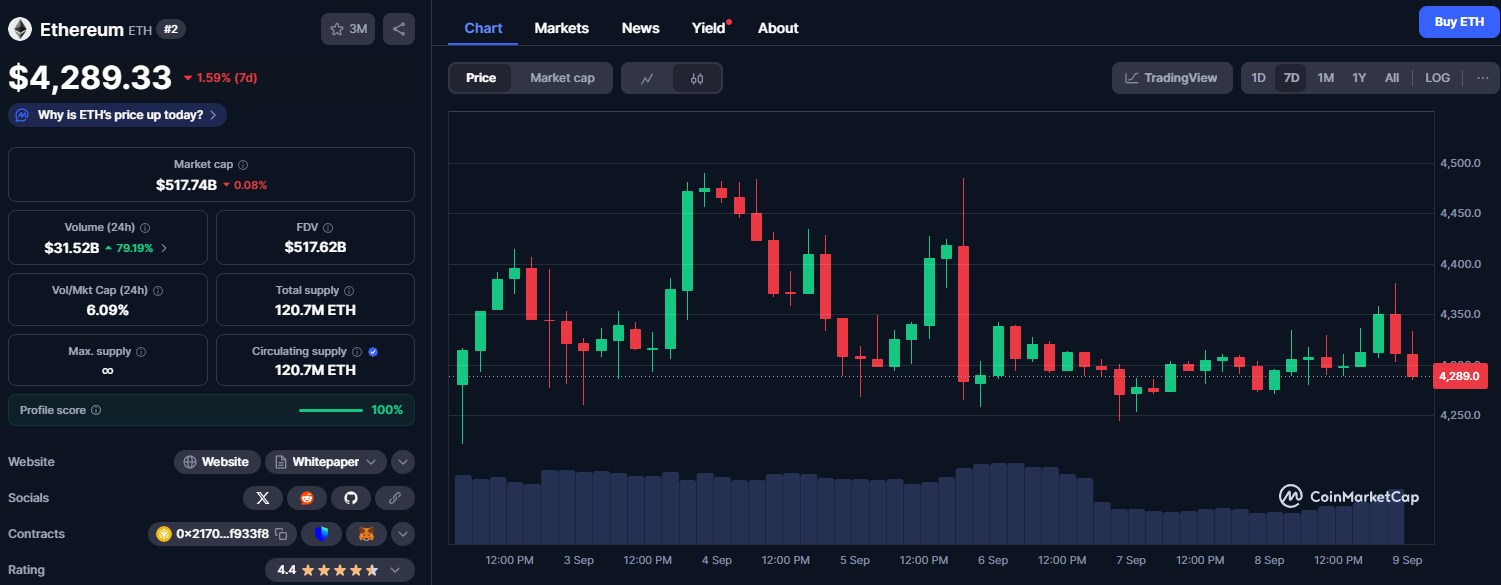Click the Market cap info icon

coord(243,164)
